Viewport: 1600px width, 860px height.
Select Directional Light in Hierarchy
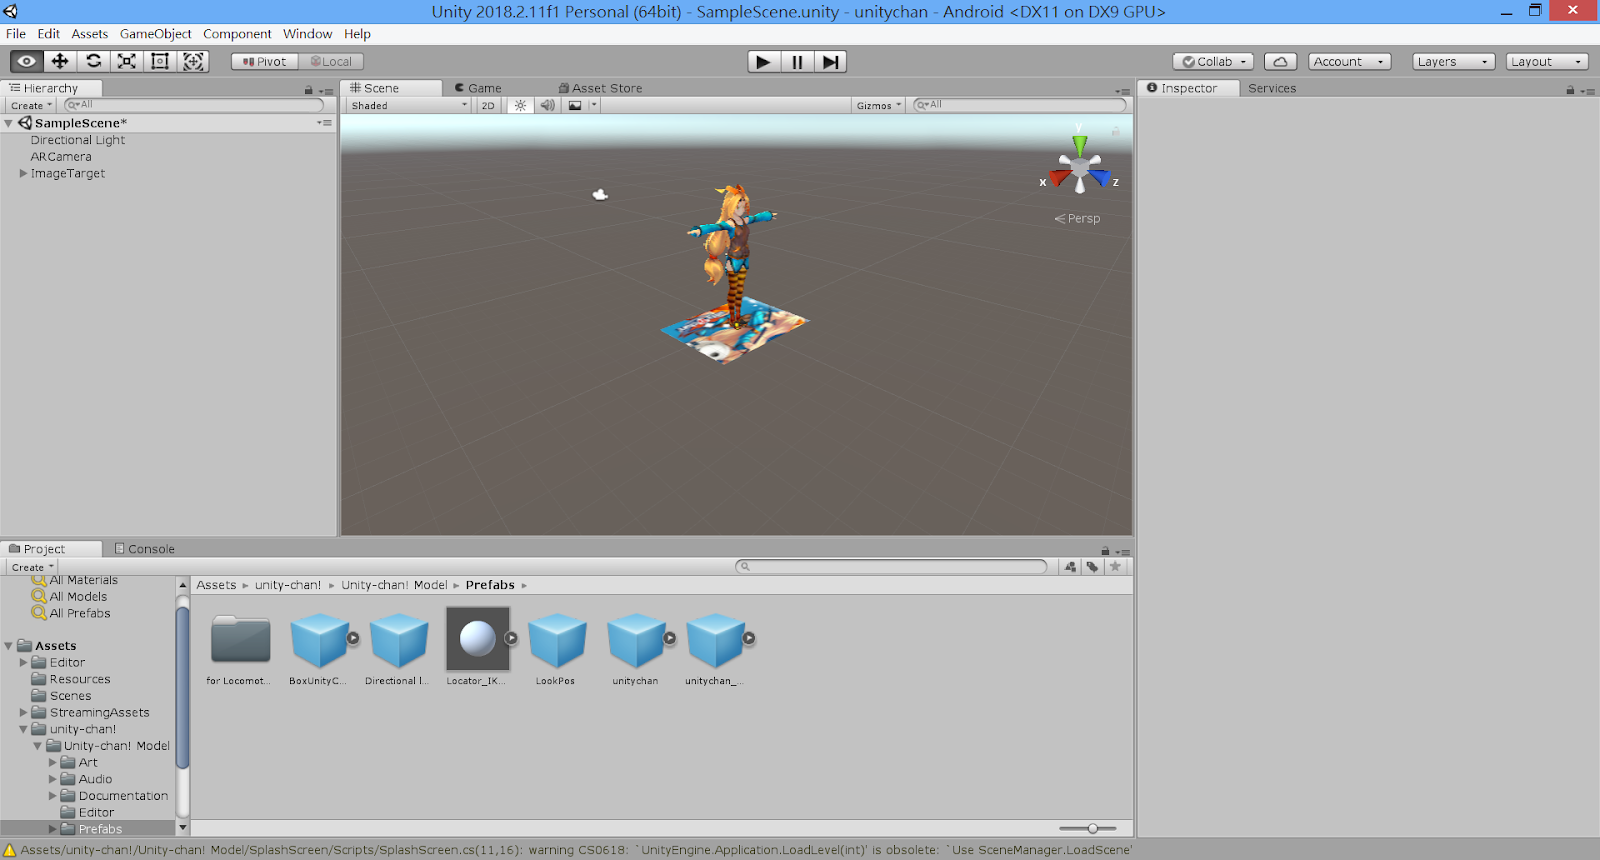[78, 140]
